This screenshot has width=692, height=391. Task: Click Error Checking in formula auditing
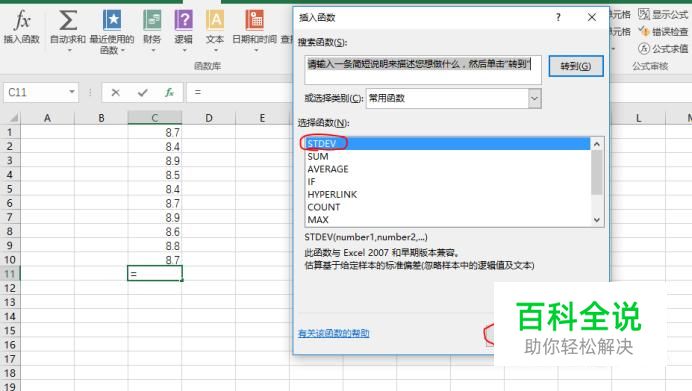coord(663,31)
